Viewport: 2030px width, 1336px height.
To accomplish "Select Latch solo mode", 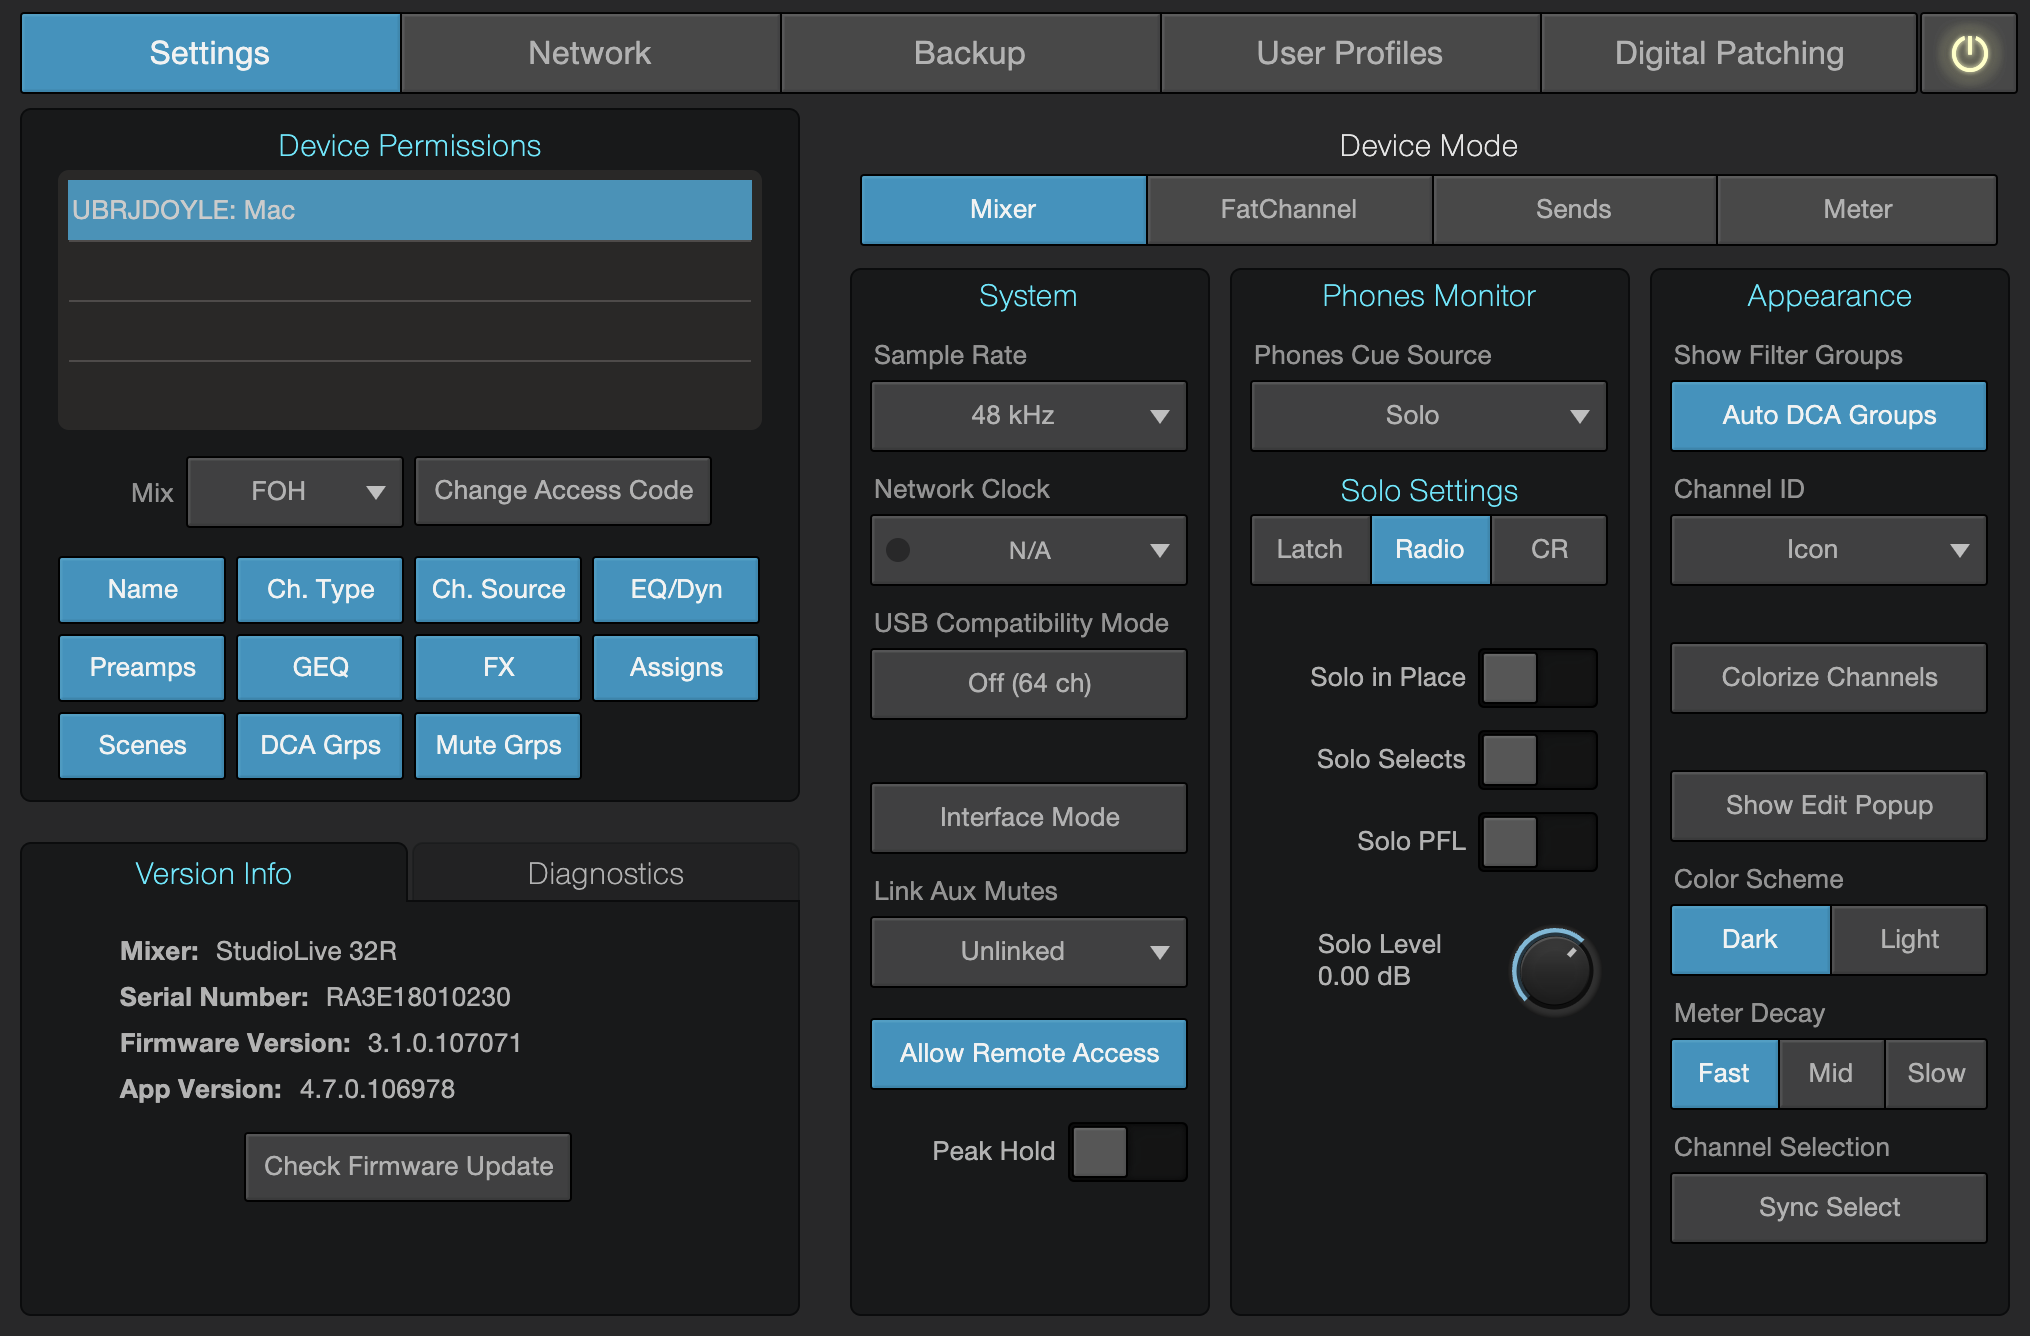I will point(1310,549).
